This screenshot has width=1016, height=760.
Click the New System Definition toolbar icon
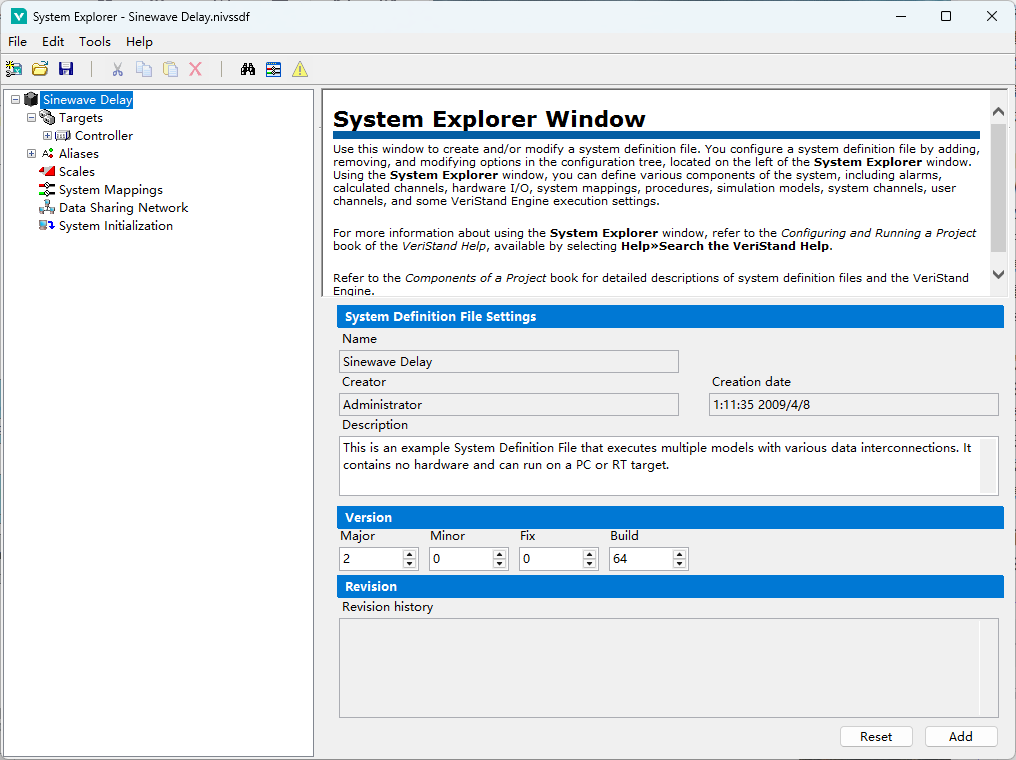(x=14, y=69)
